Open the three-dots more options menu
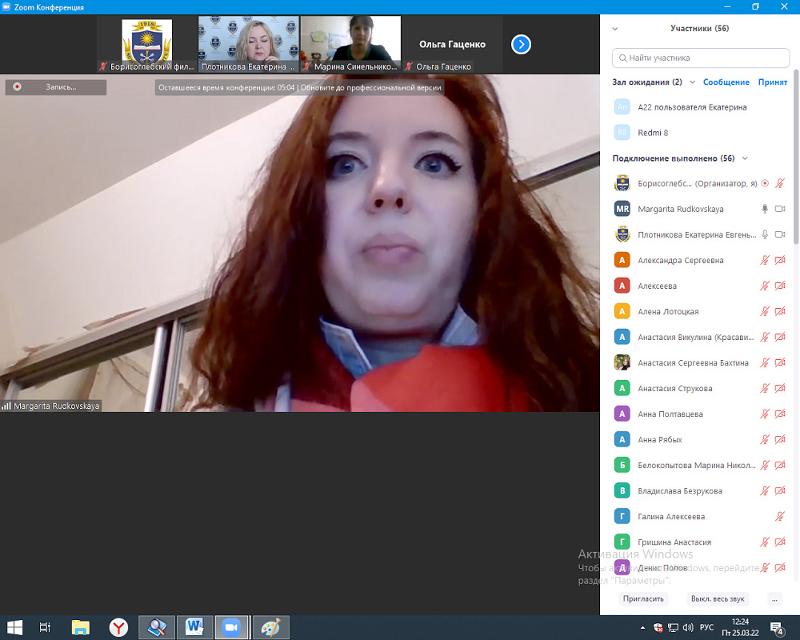This screenshot has height=640, width=800. coord(774,598)
